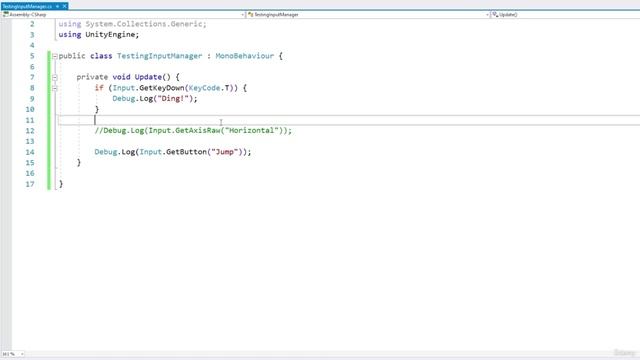Image resolution: width=640 pixels, height=360 pixels.
Task: Select the TestingInputManager.cs file tab
Action: [27, 7]
